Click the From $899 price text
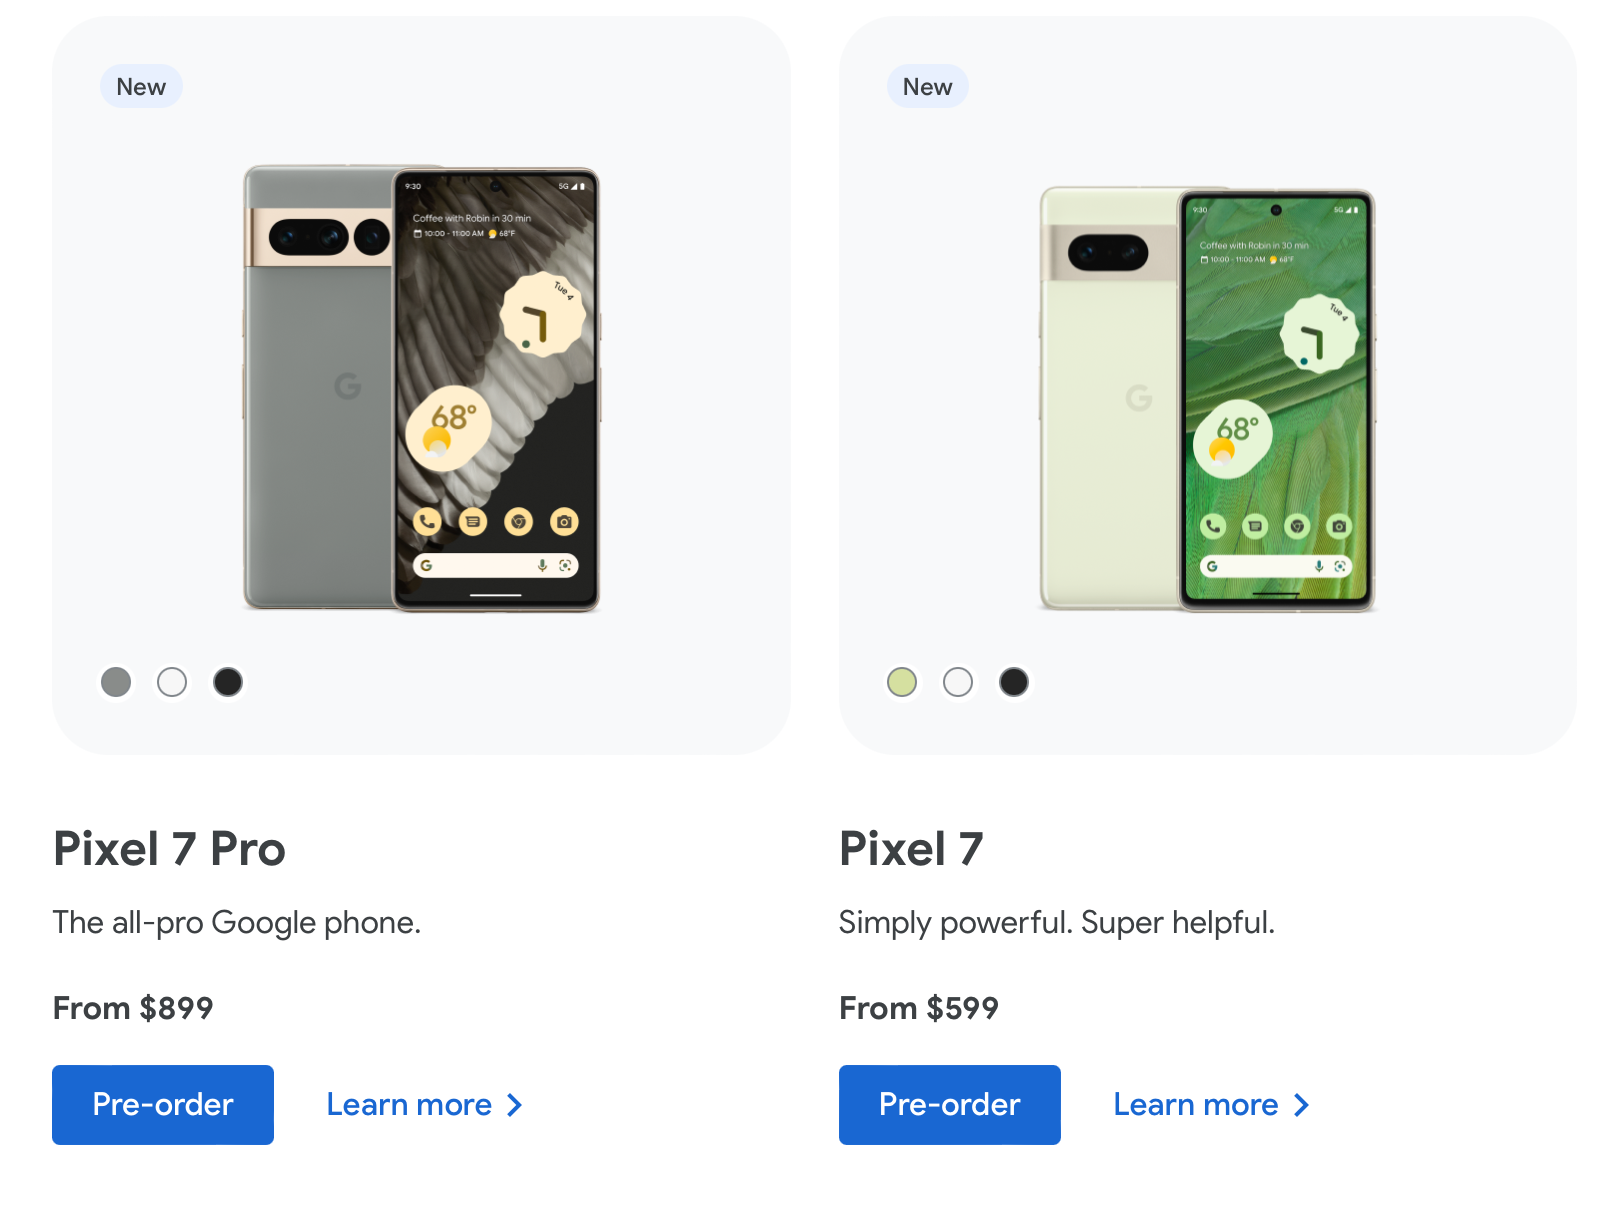The image size is (1620, 1206). coord(133,1008)
